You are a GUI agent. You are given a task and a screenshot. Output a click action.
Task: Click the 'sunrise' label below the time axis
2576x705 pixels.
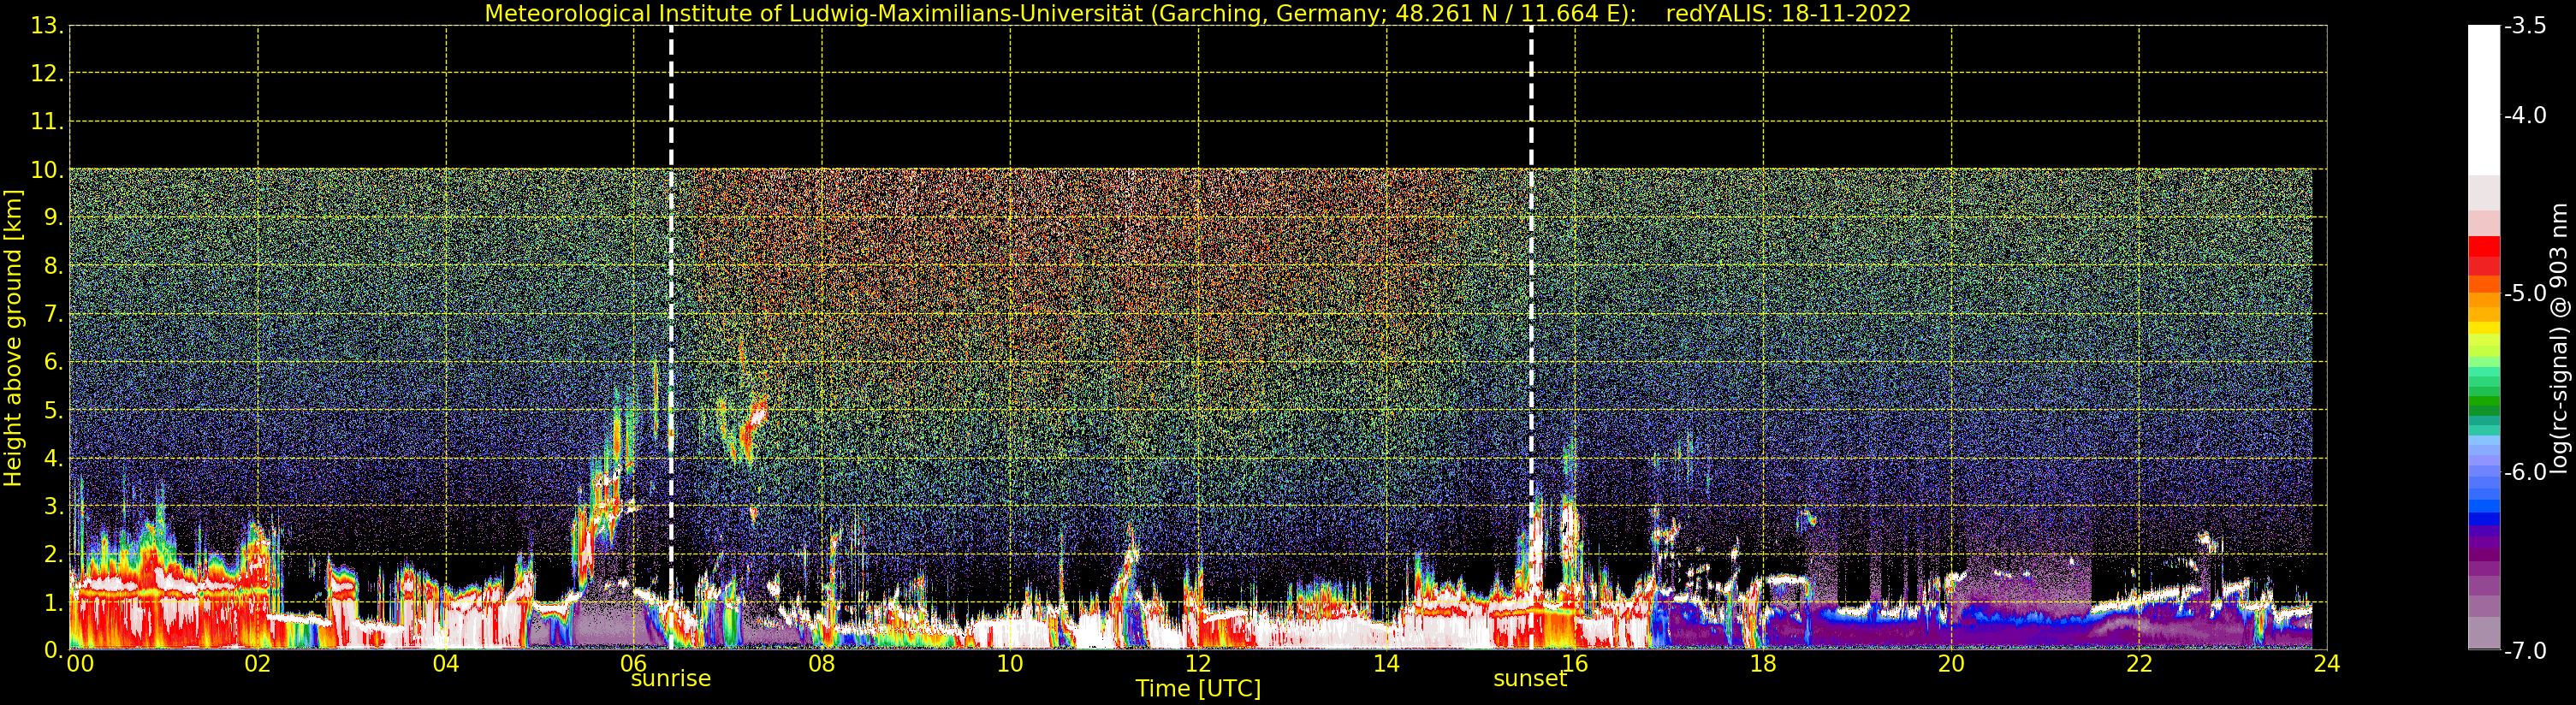pos(670,679)
